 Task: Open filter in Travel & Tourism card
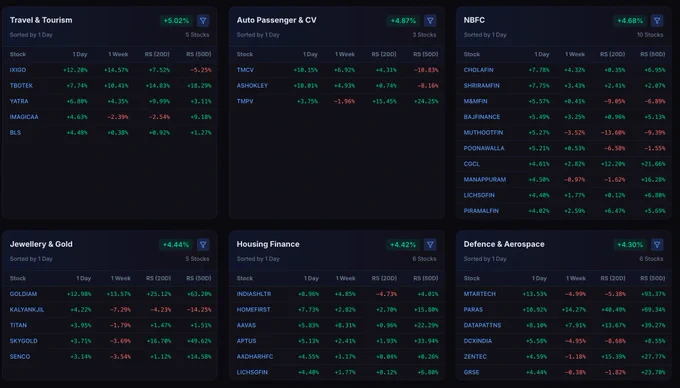click(203, 20)
